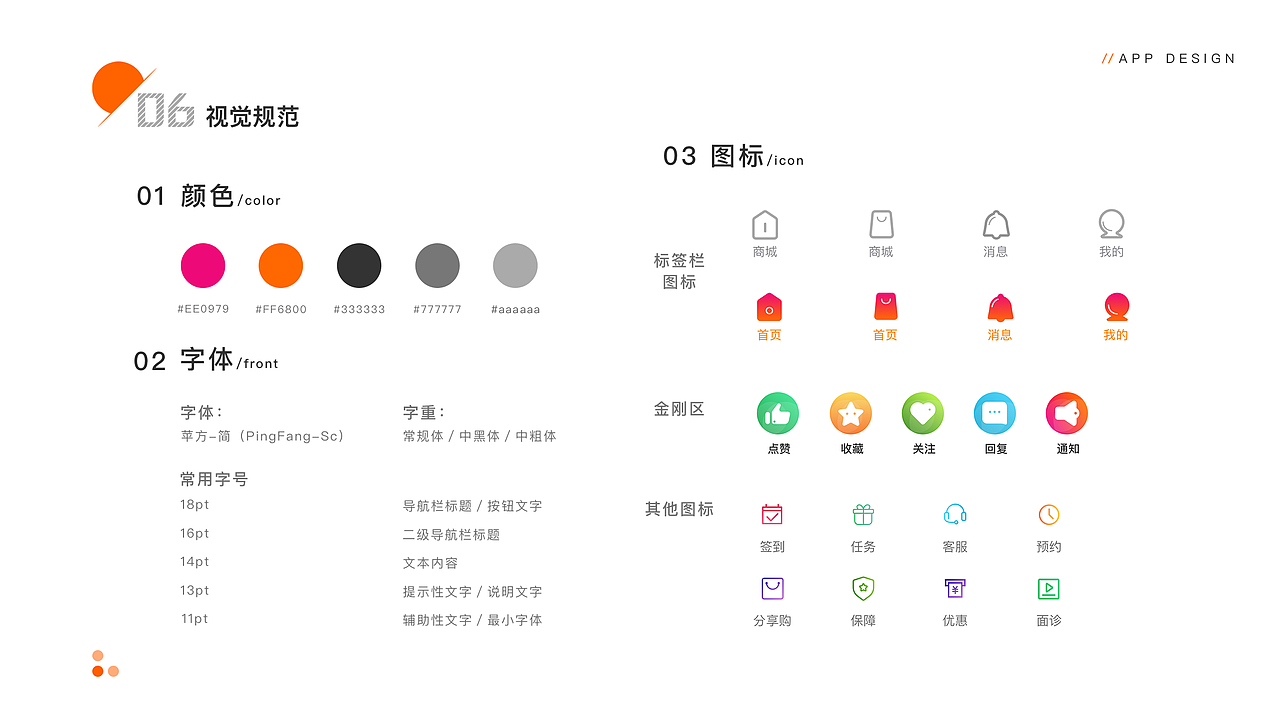This screenshot has height=720, width=1280.
Task: Click the 11pt font size entry
Action: (x=195, y=619)
